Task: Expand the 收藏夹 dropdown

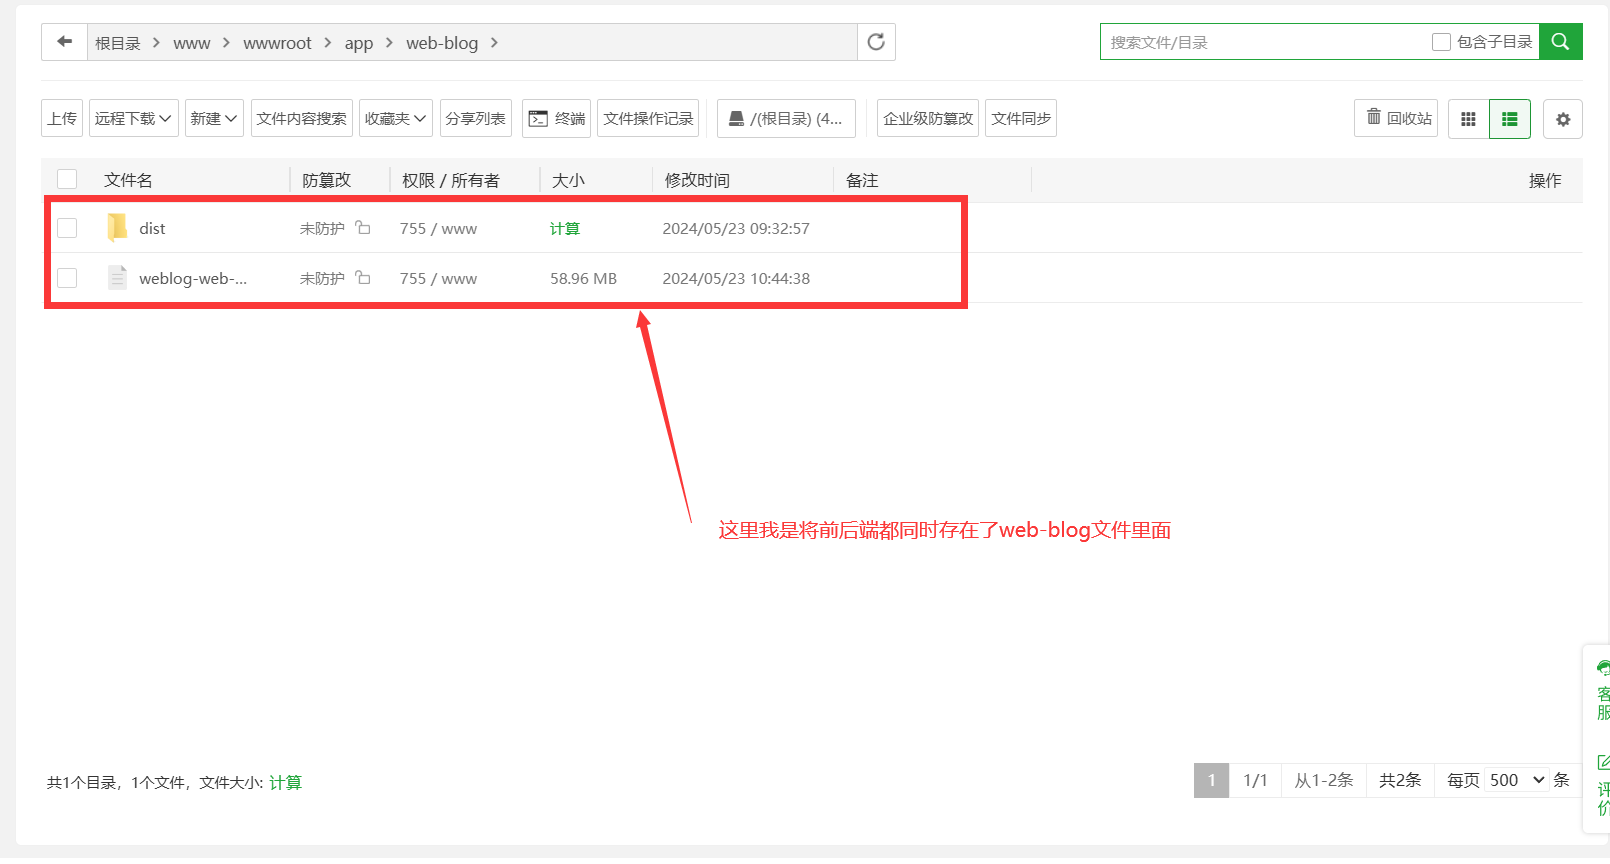Action: tap(396, 118)
